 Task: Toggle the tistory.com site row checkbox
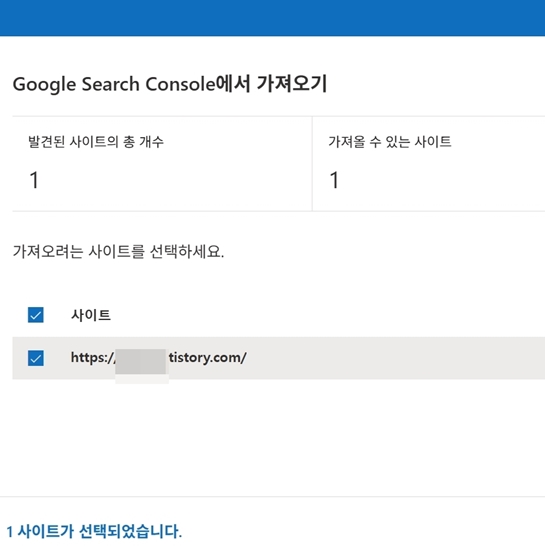(36, 358)
